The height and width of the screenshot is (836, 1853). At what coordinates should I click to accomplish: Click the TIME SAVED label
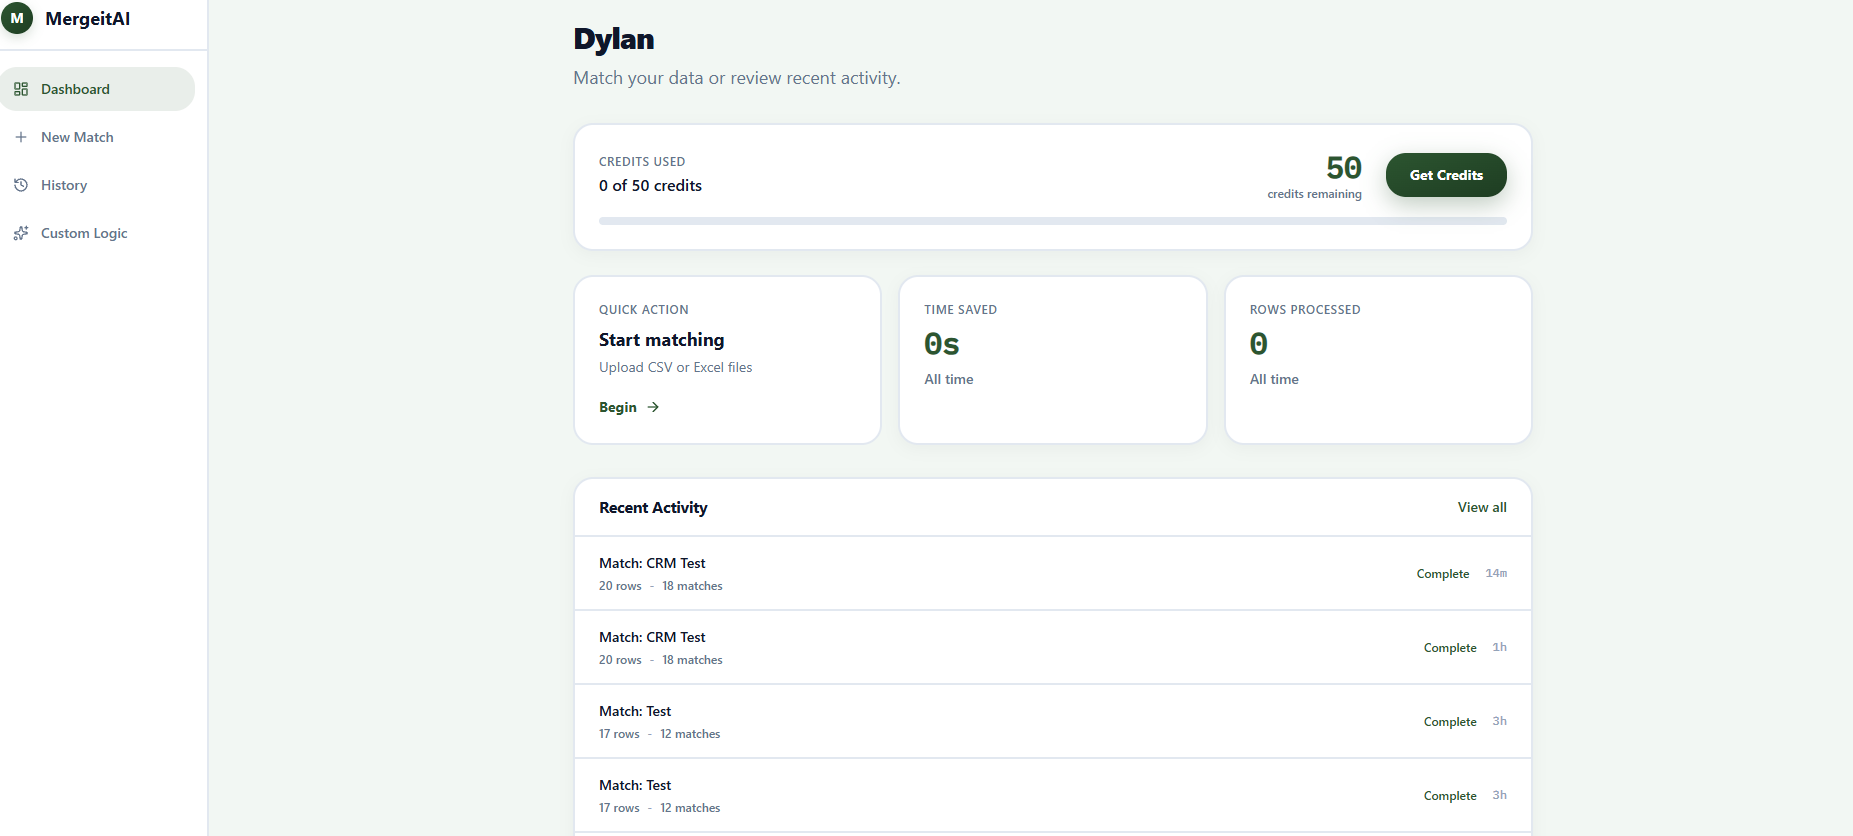(x=961, y=310)
